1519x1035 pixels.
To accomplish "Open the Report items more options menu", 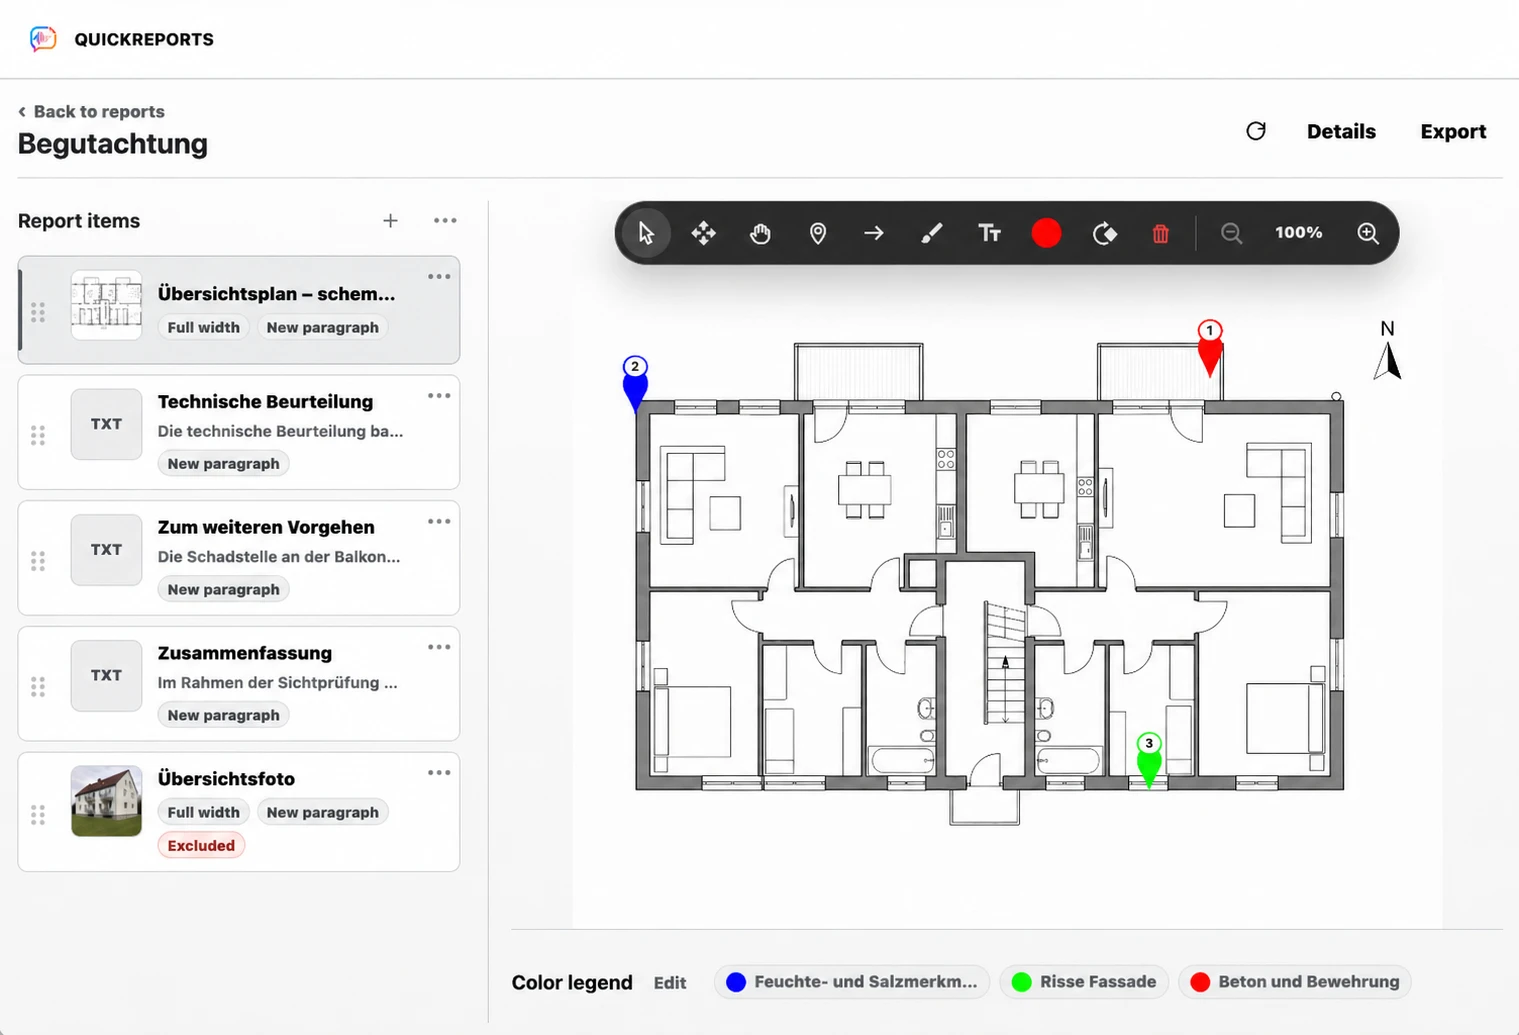I will 445,221.
